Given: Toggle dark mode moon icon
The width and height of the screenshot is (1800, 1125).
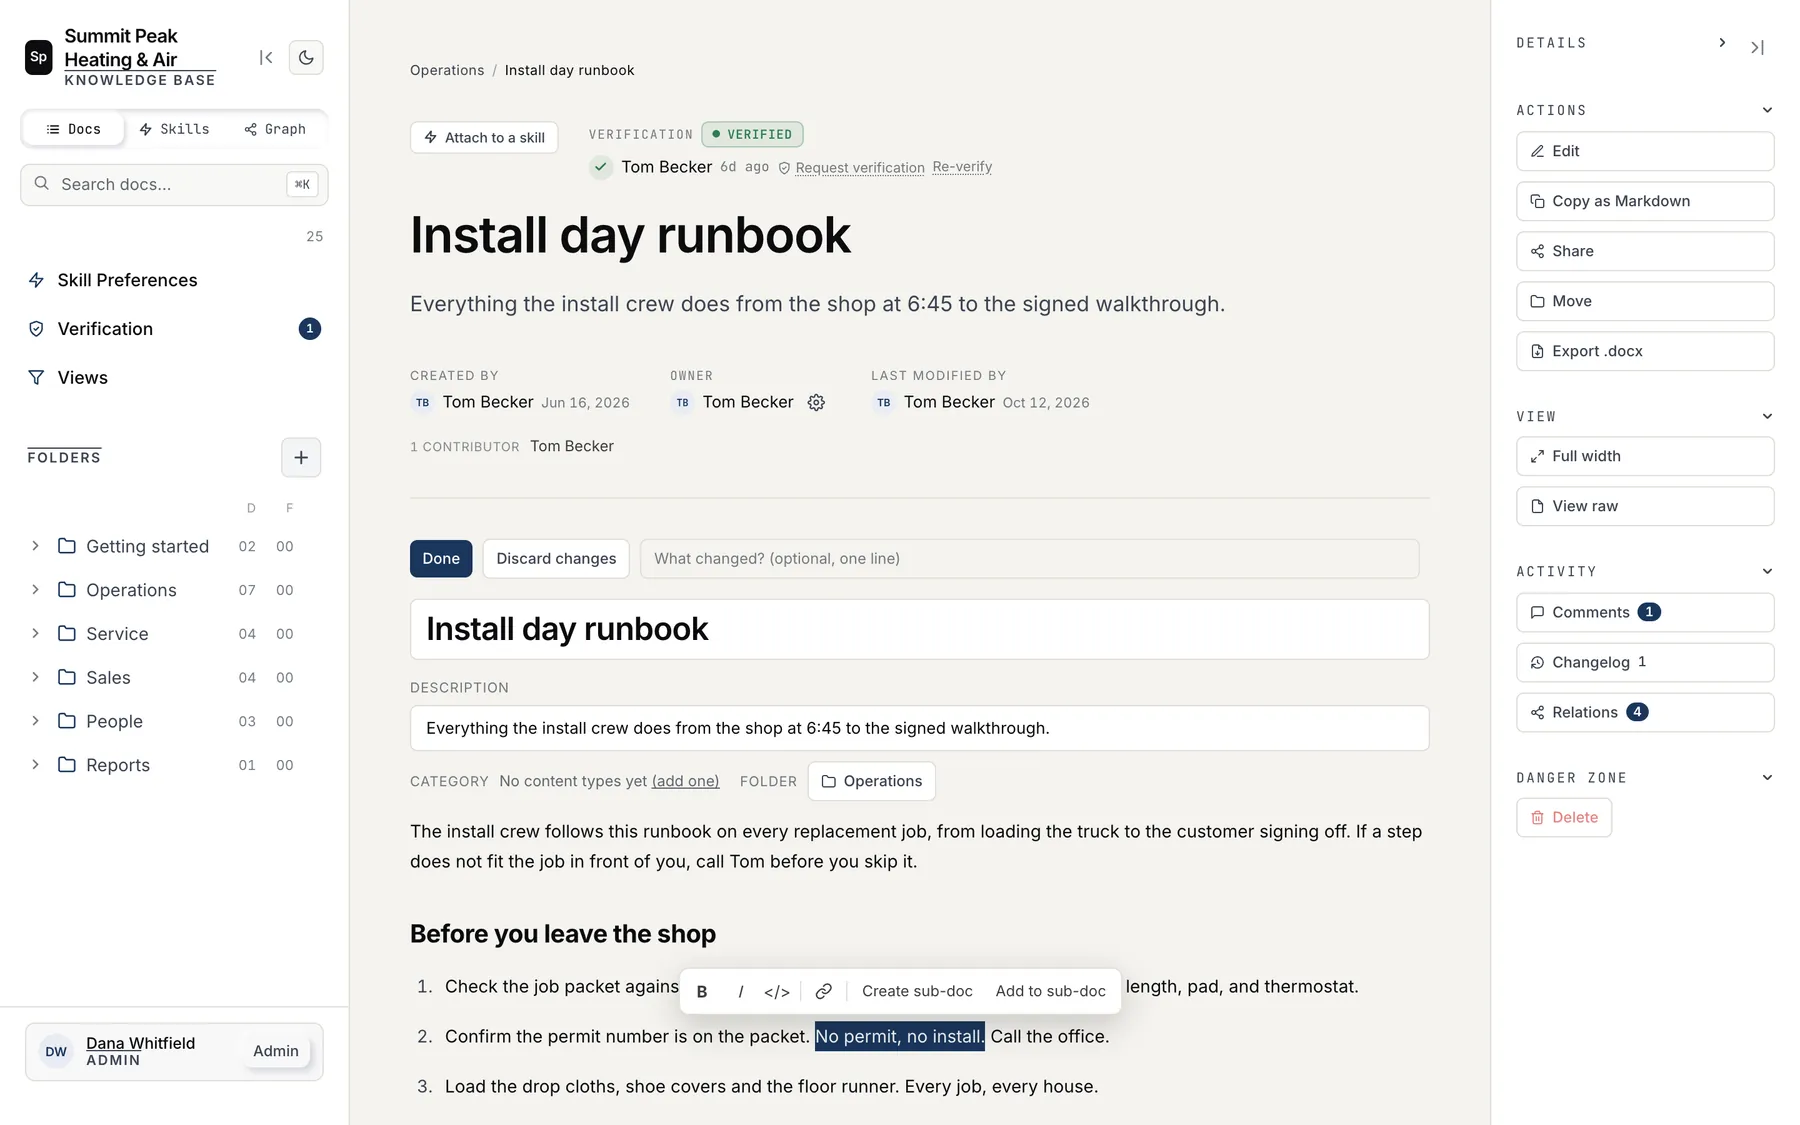Looking at the screenshot, I should click(306, 58).
